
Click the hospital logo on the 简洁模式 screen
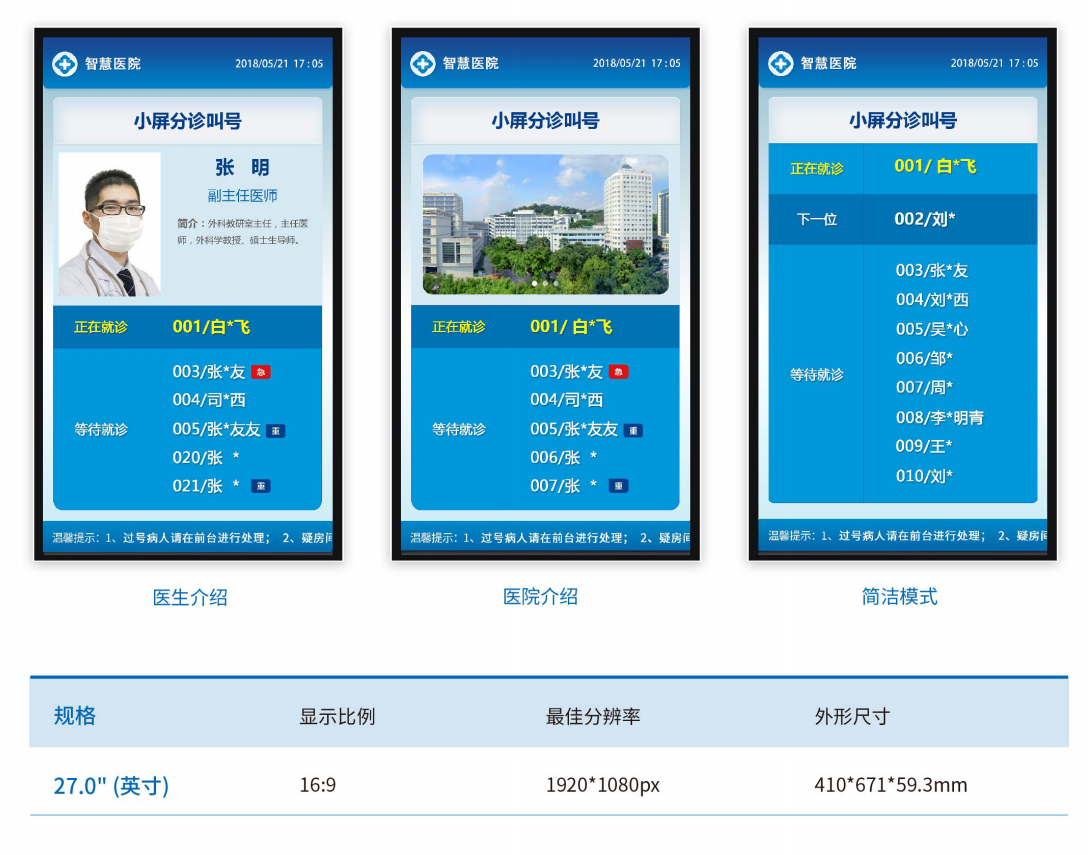coord(781,64)
